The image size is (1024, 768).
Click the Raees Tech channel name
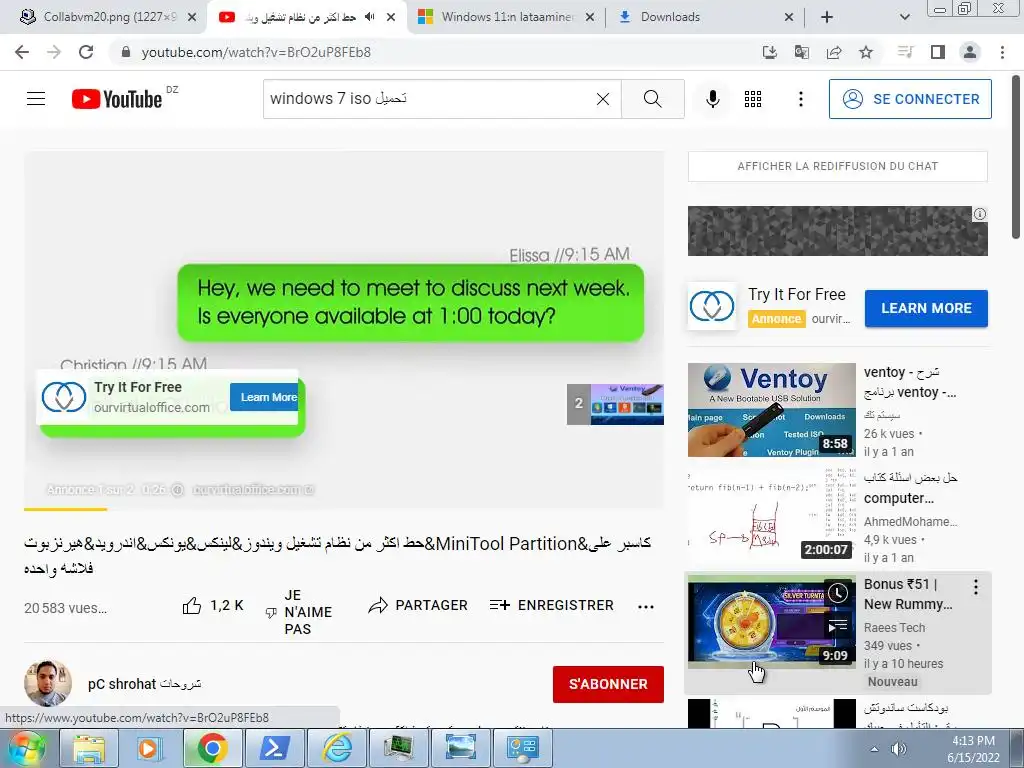(x=894, y=628)
